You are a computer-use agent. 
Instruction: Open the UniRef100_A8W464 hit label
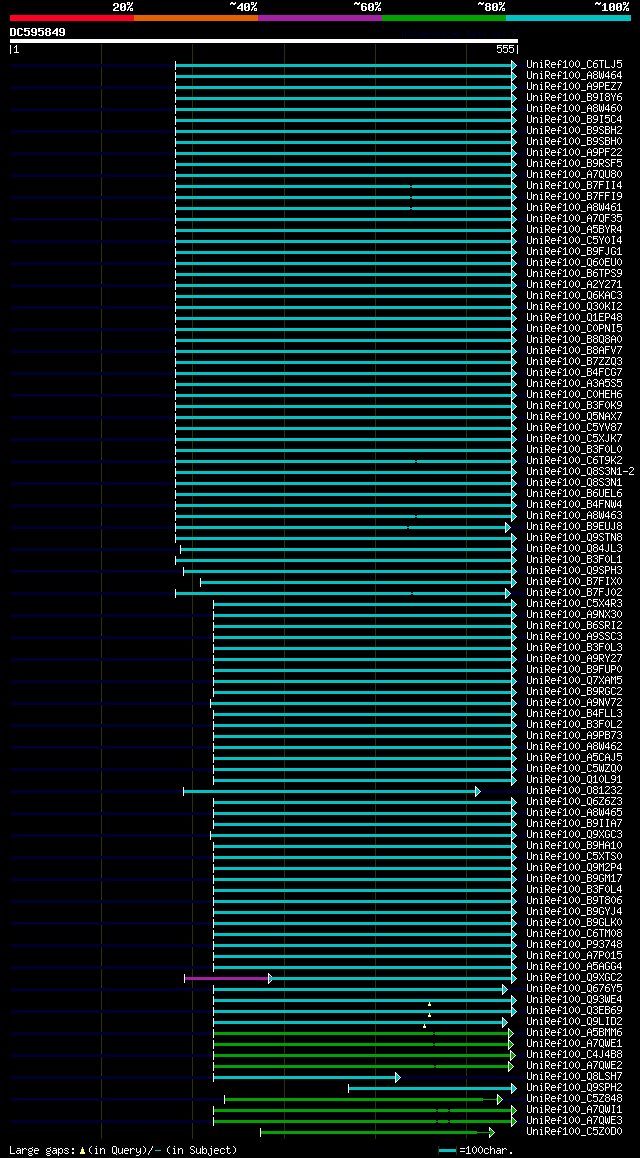pyautogui.click(x=574, y=75)
